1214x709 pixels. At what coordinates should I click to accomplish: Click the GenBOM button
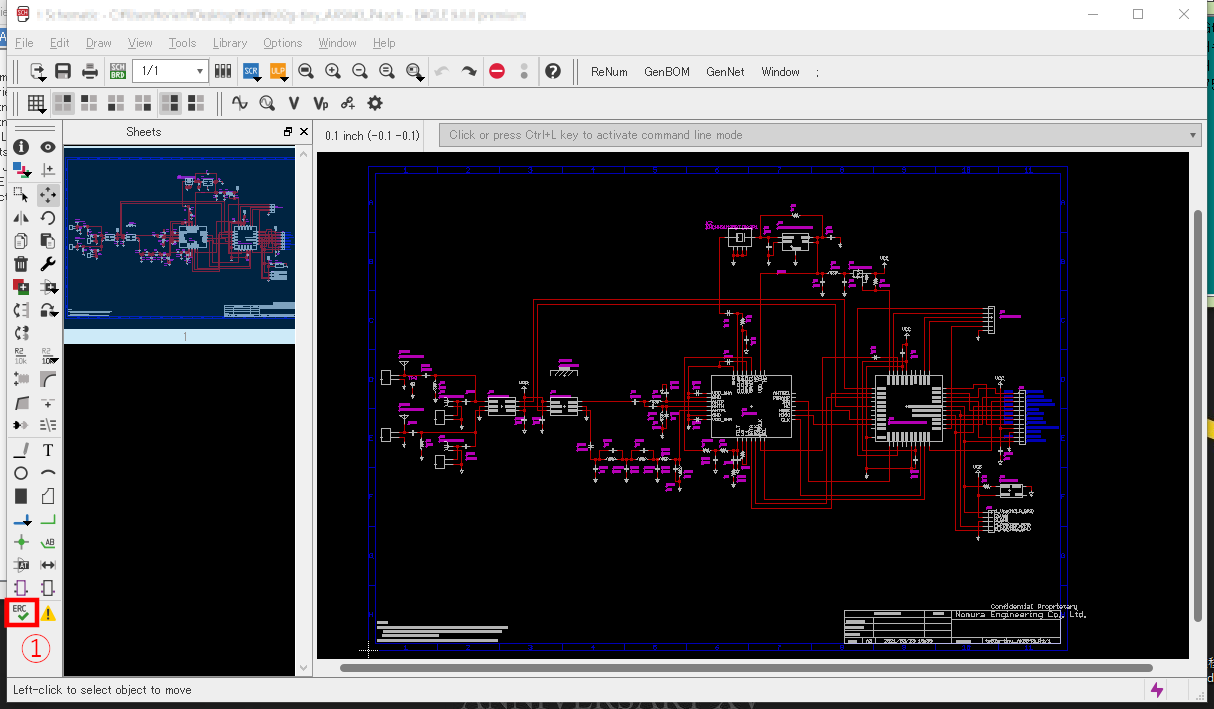click(x=667, y=71)
